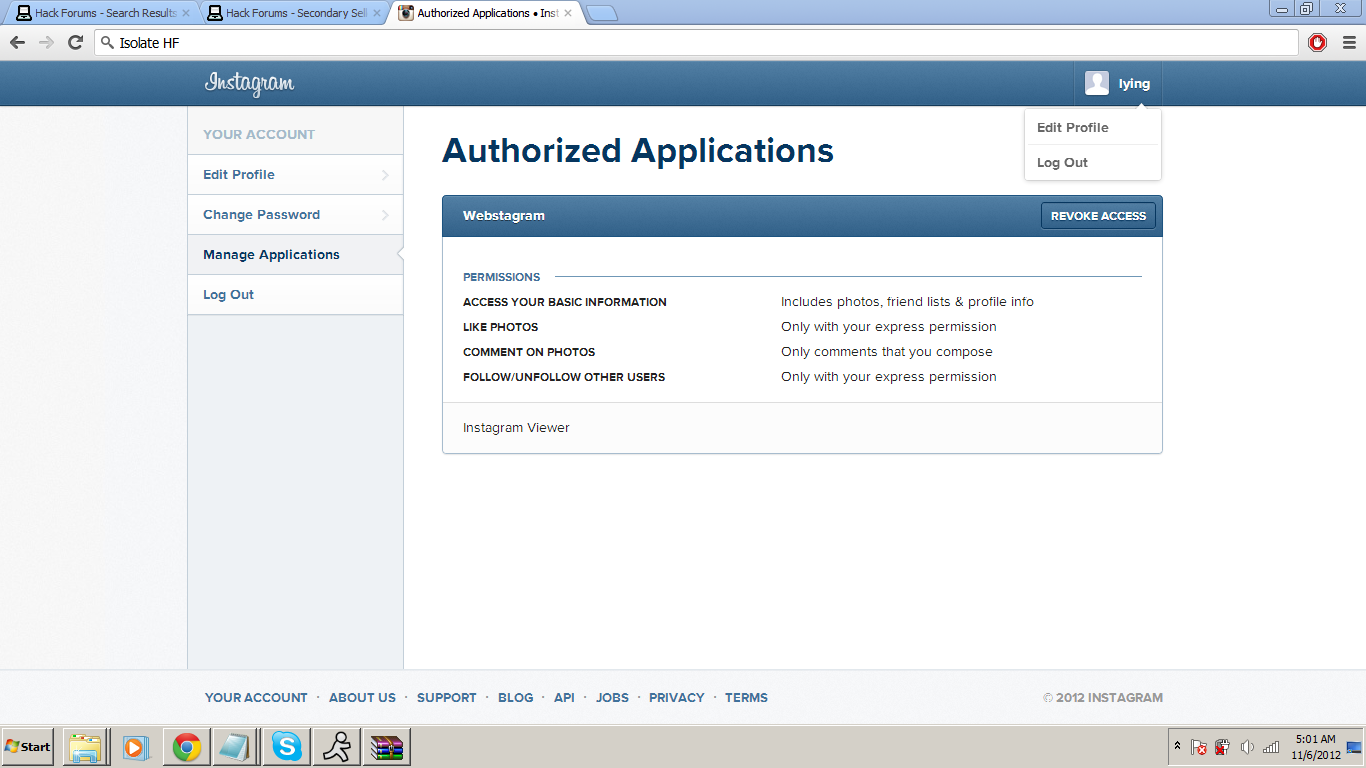Open Change Password in the sidebar
The height and width of the screenshot is (768, 1366).
[x=295, y=215]
